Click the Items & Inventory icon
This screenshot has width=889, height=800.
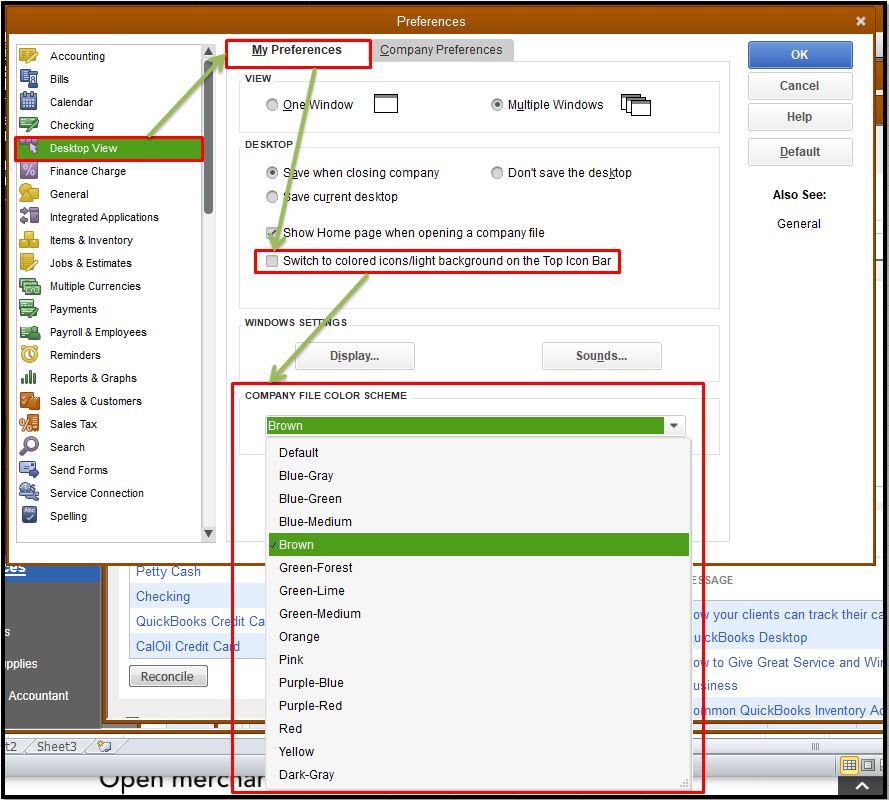(x=29, y=239)
